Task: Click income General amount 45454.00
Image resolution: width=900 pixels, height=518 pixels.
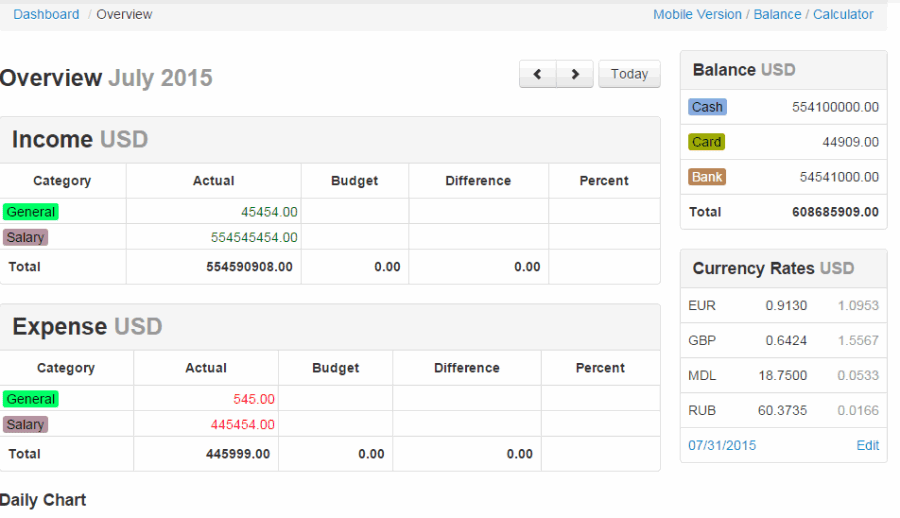Action: click(x=269, y=212)
